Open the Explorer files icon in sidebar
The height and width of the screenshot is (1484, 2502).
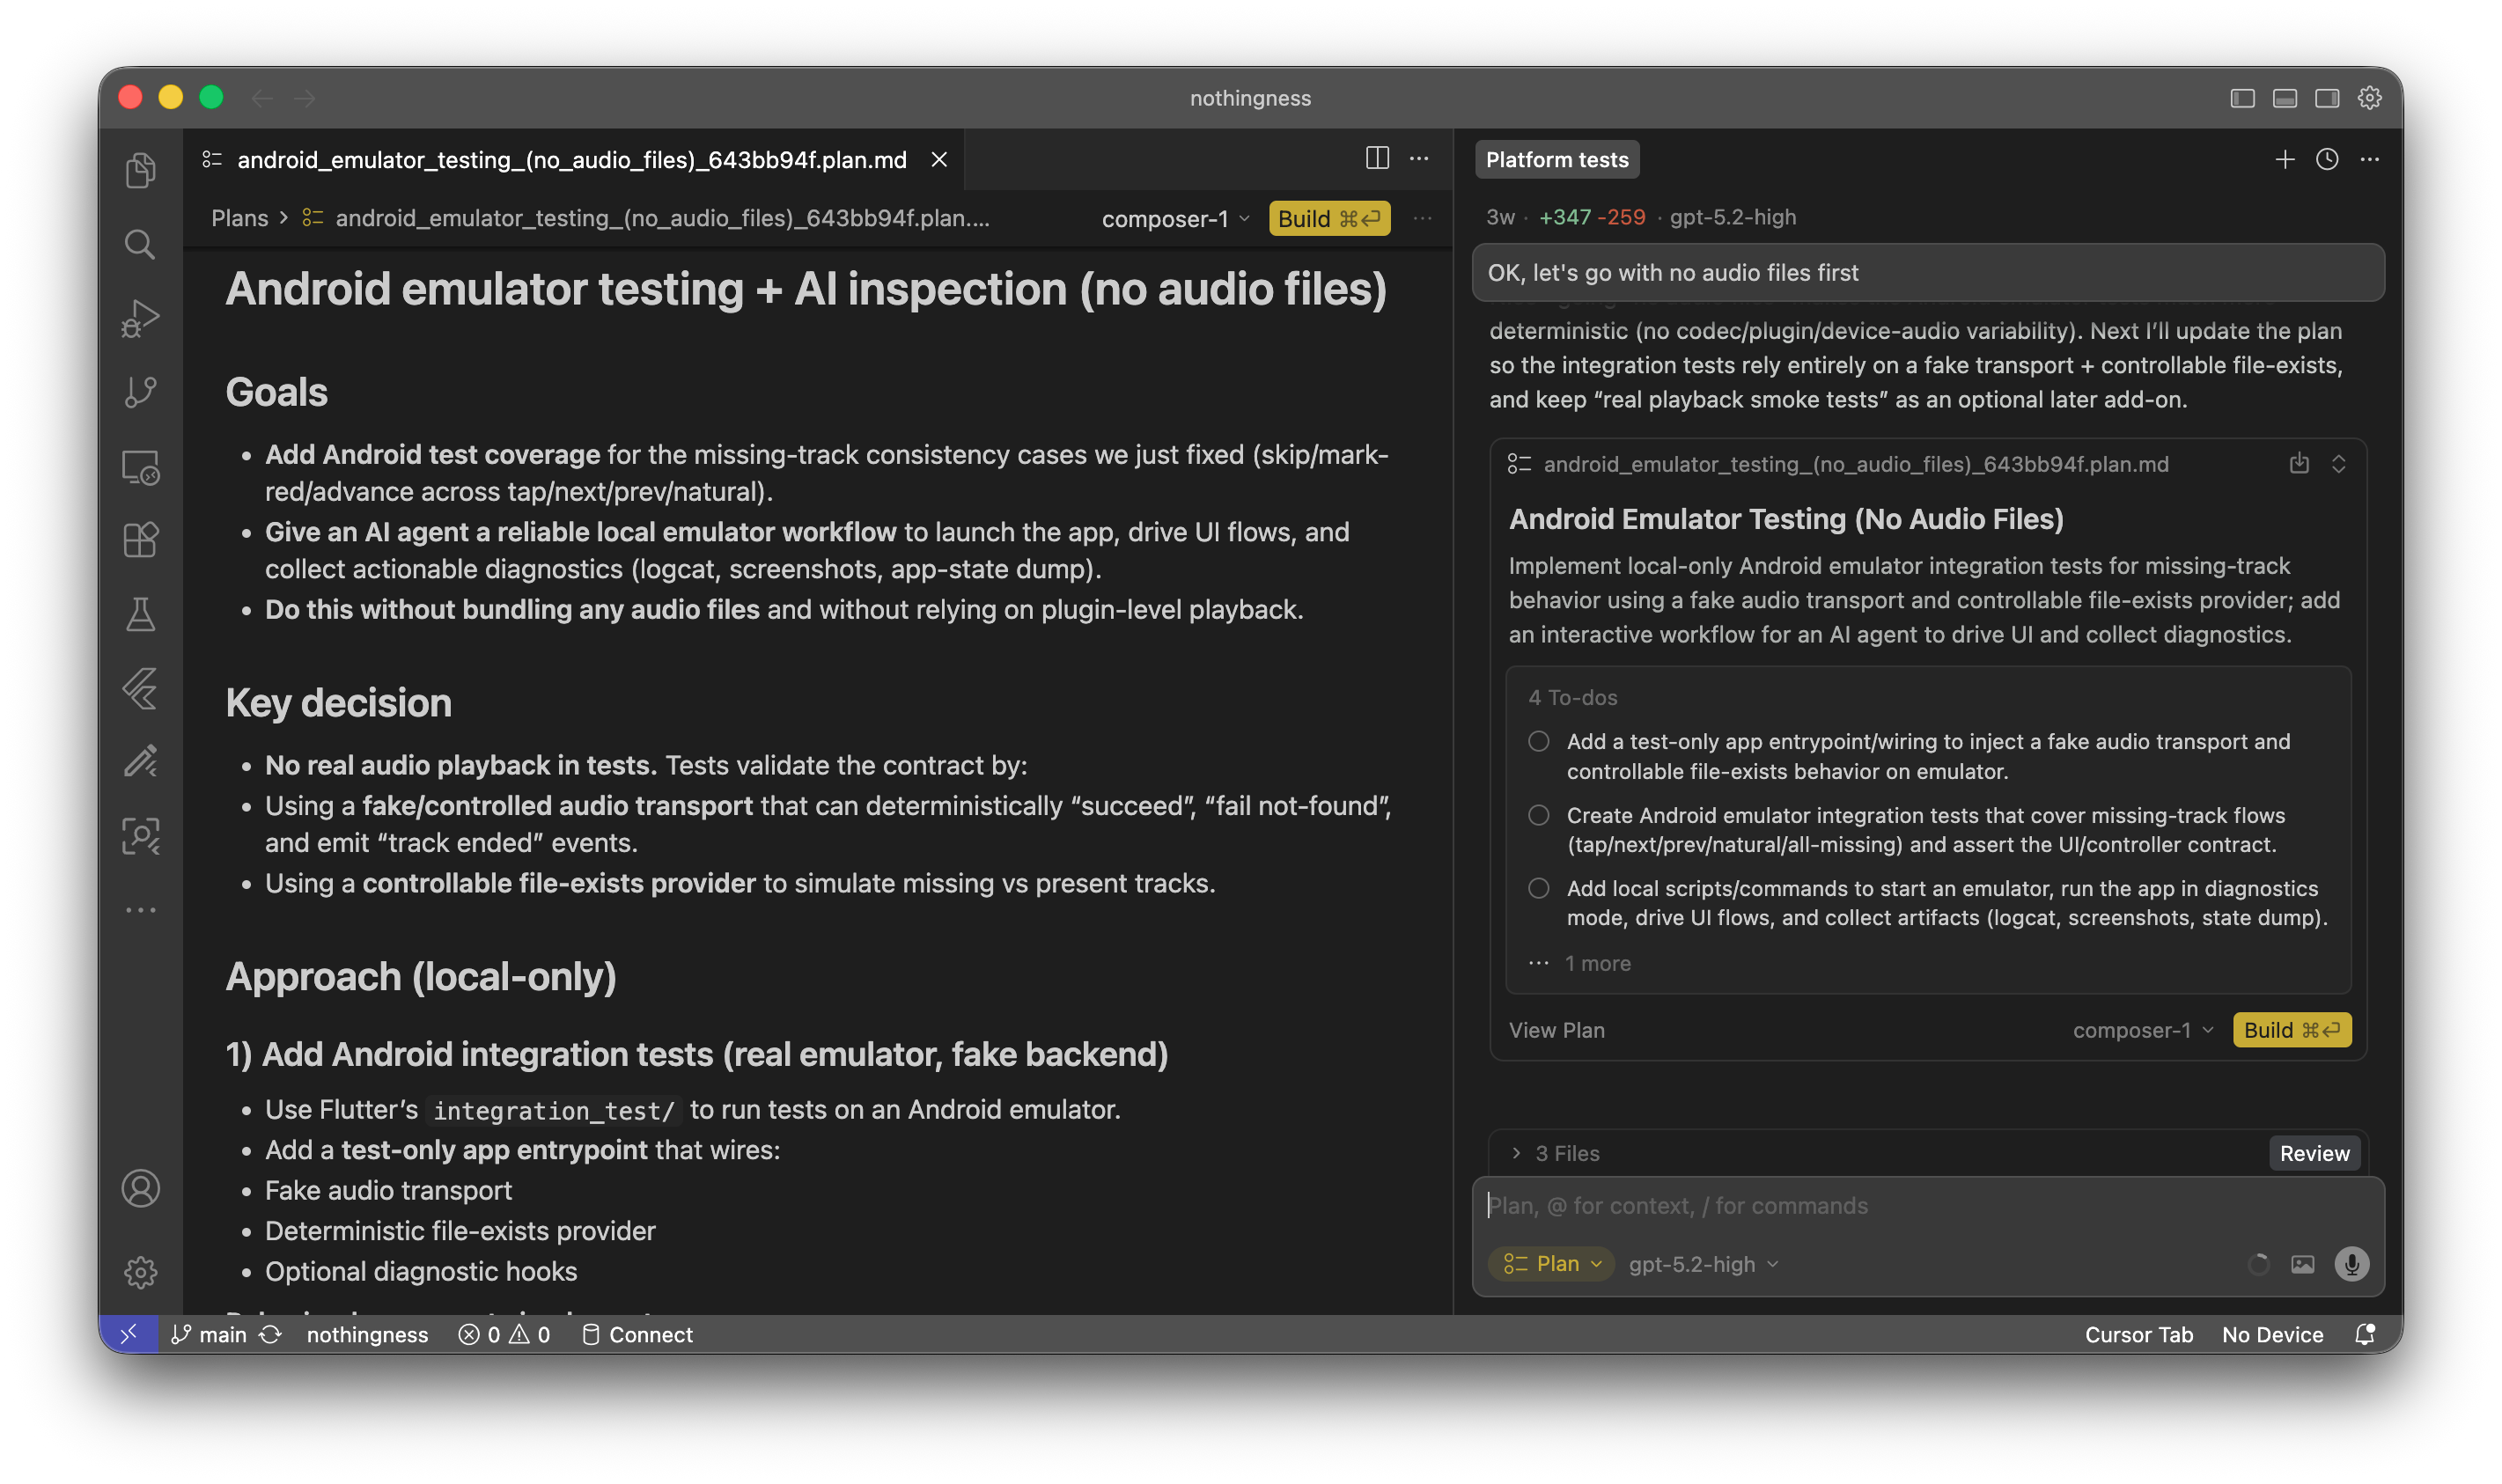[x=141, y=170]
